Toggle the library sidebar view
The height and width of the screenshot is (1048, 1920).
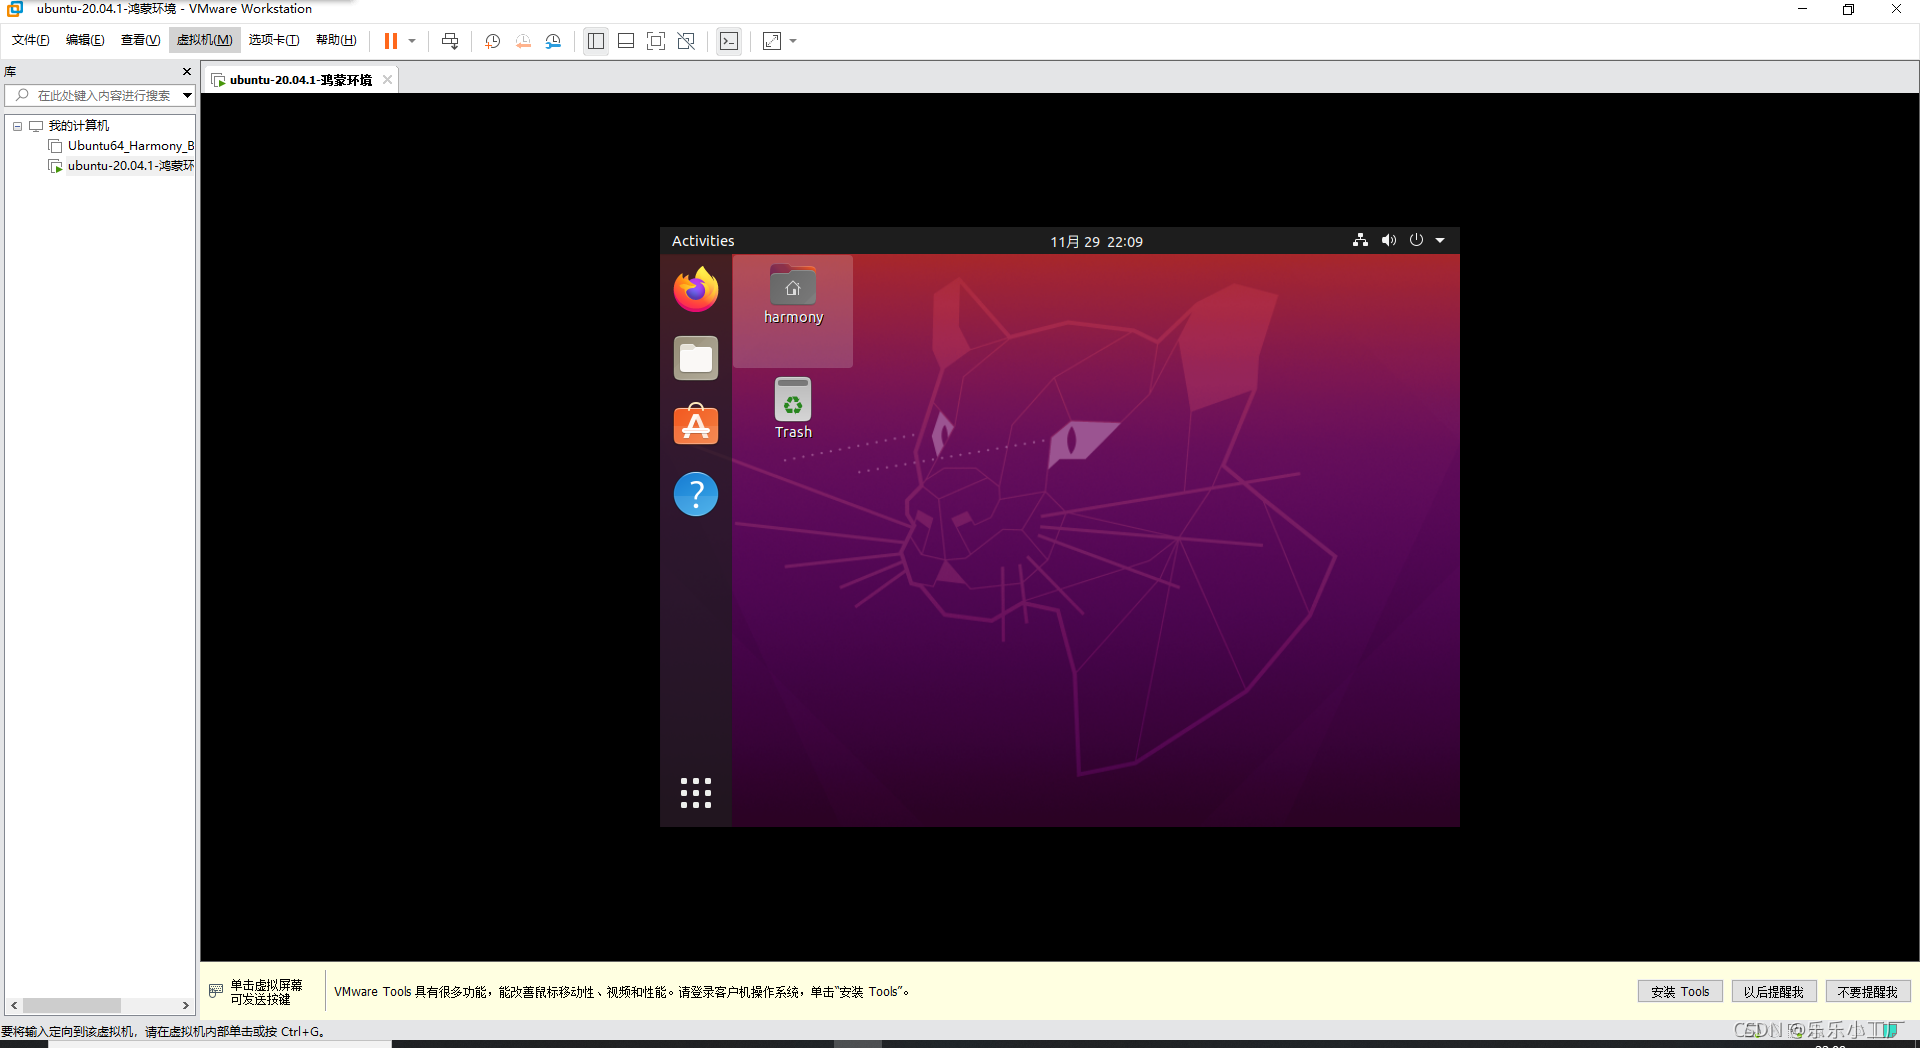point(596,41)
